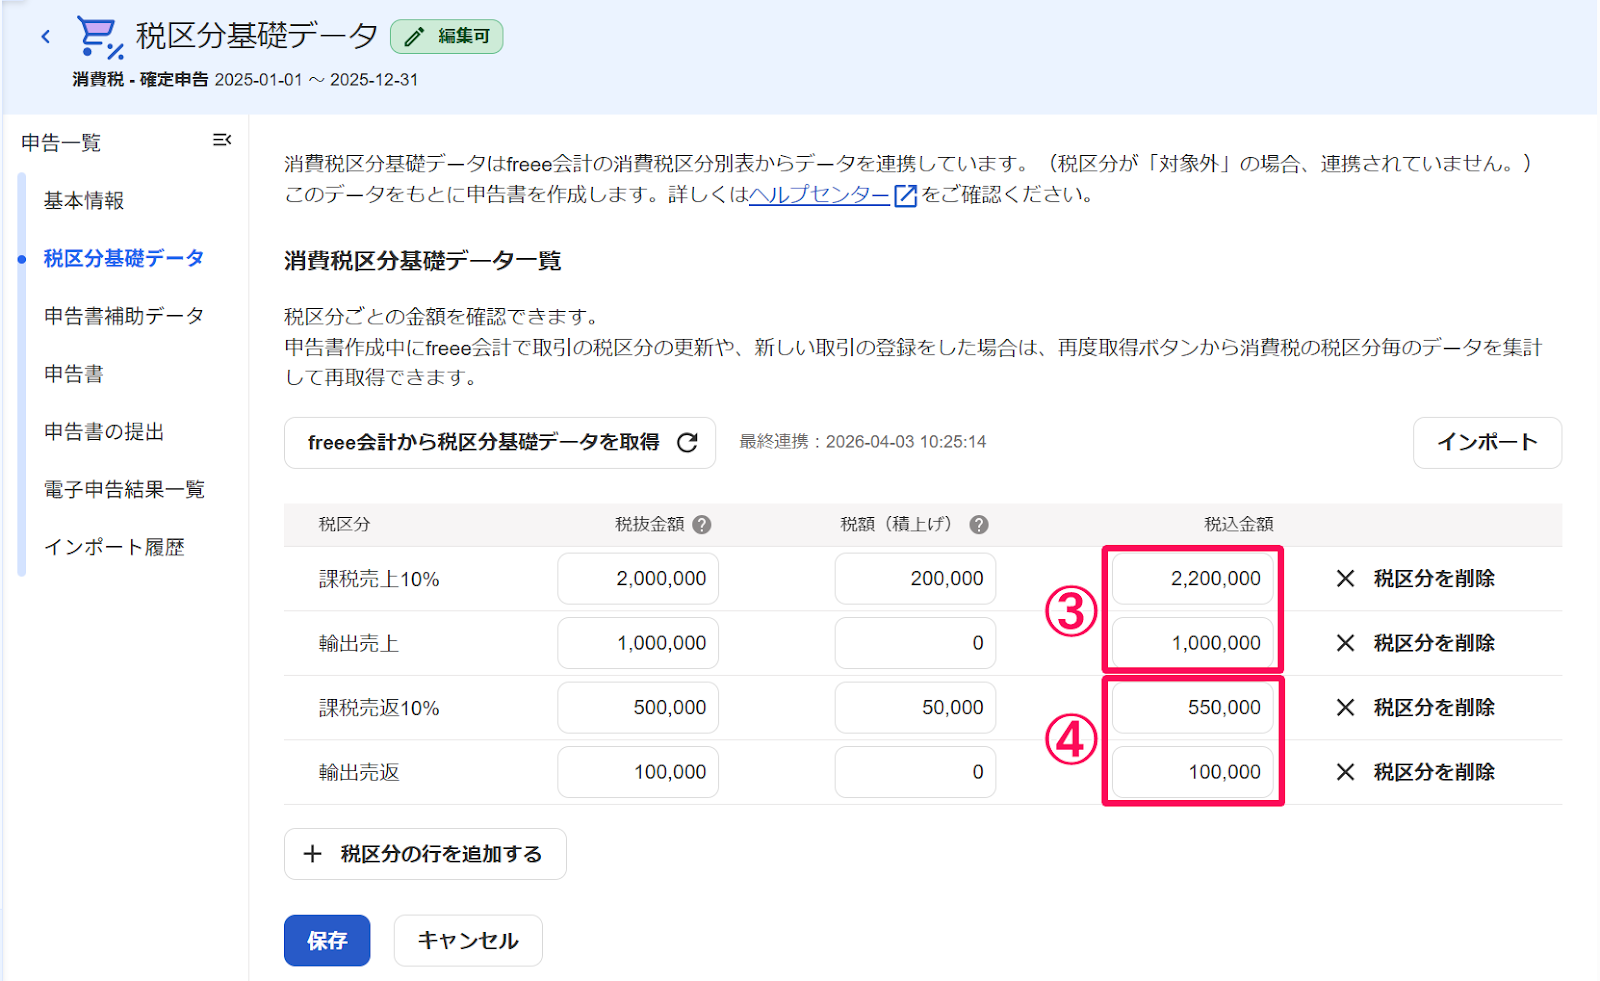Open the external link icon next to ヘルプセンター
The image size is (1600, 981).
click(x=905, y=195)
